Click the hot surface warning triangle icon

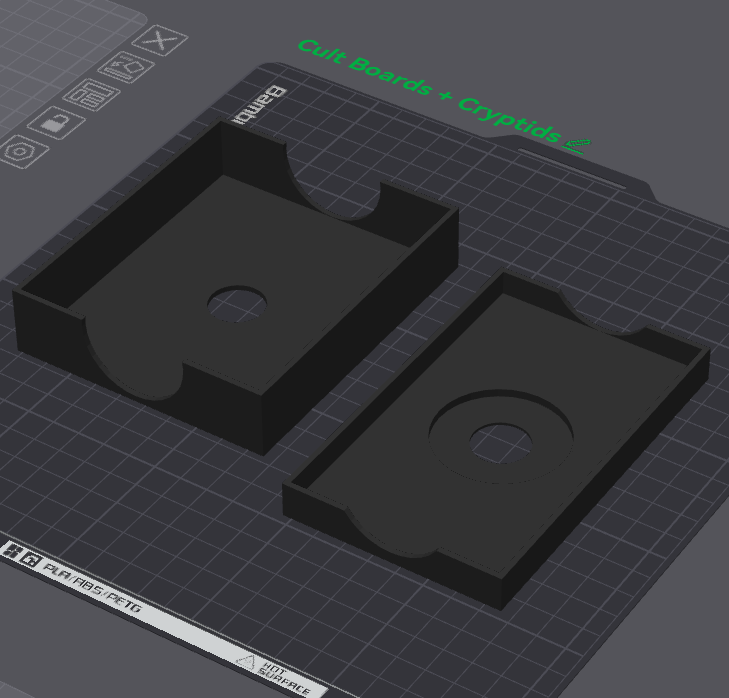[245, 661]
